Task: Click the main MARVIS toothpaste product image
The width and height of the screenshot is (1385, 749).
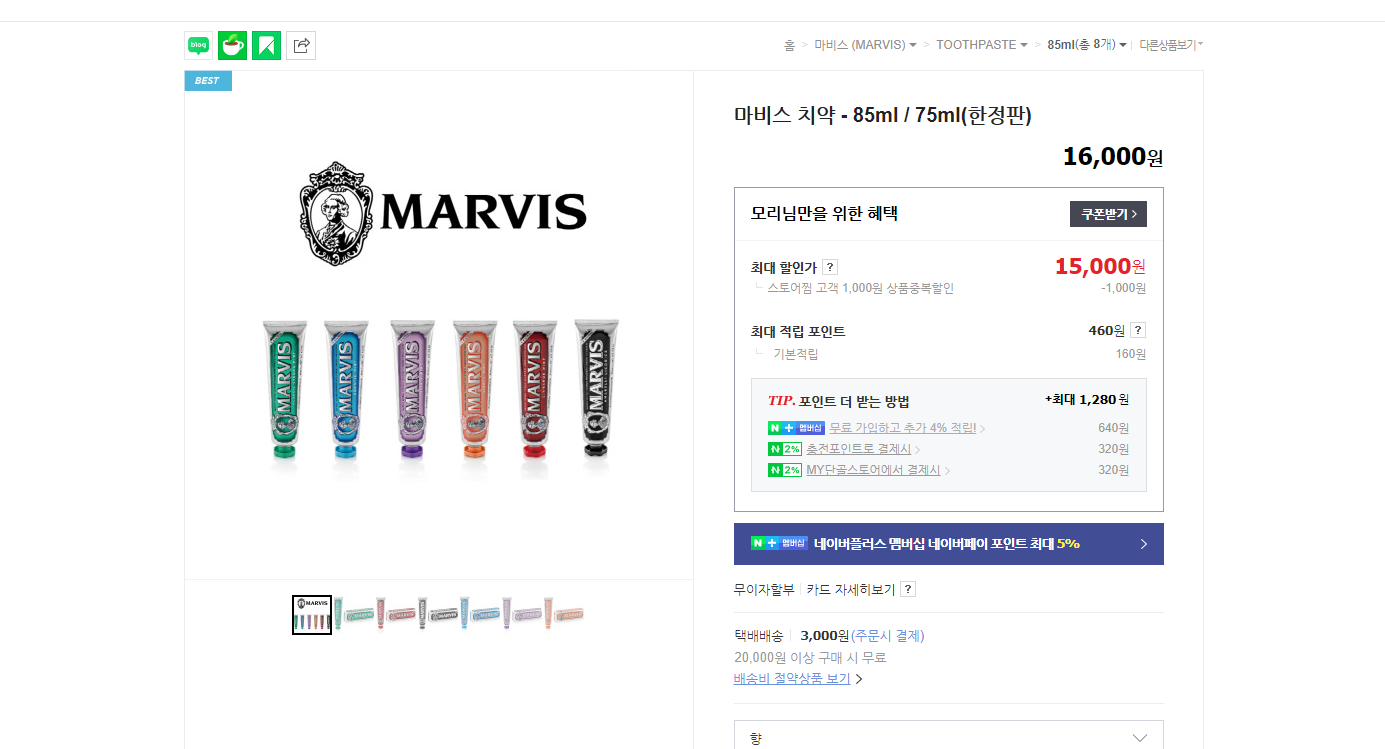Action: click(439, 325)
